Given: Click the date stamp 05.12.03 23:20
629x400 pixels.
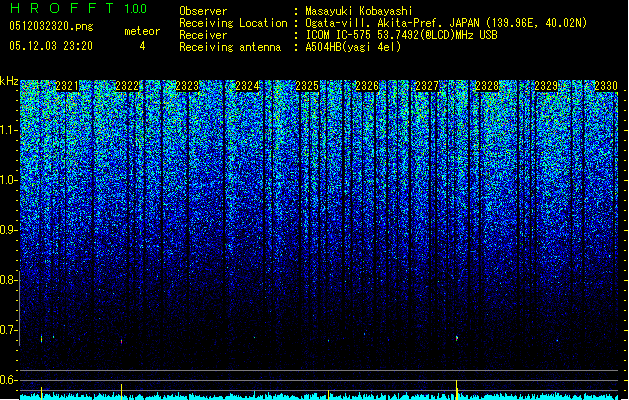Looking at the screenshot, I should click(x=51, y=46).
